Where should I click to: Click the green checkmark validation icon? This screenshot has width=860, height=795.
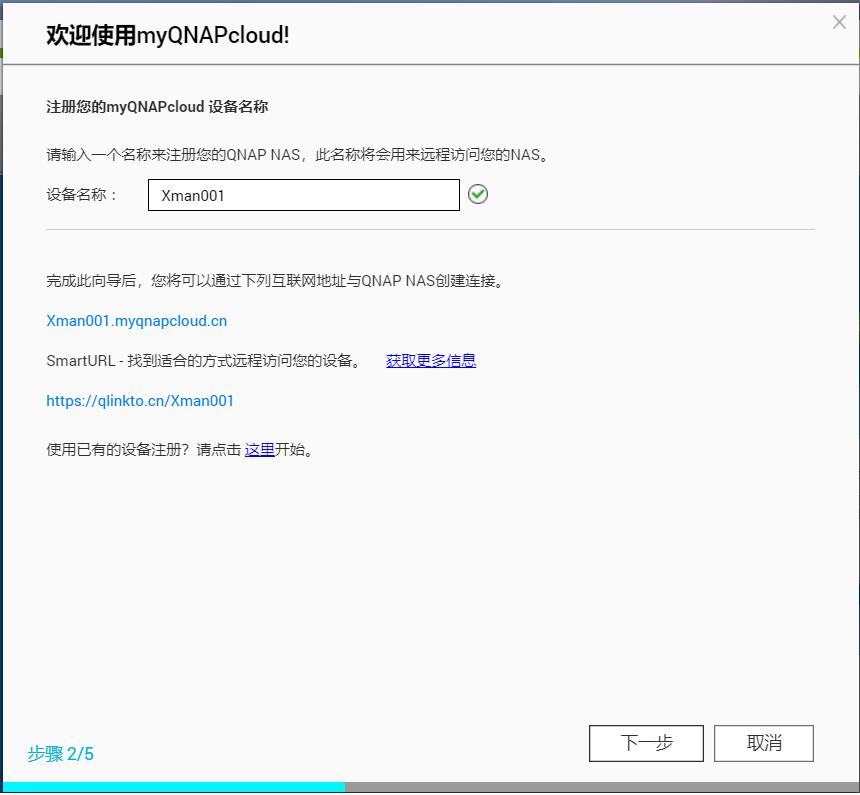tap(477, 194)
